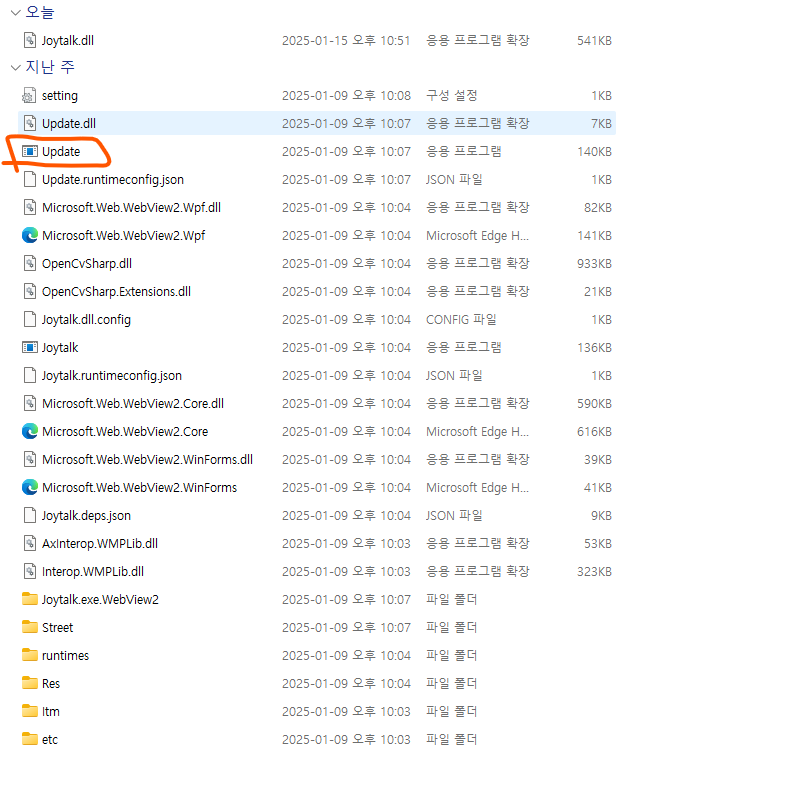Click the Joytalk.dll.config file name
This screenshot has width=793, height=800.
point(86,320)
